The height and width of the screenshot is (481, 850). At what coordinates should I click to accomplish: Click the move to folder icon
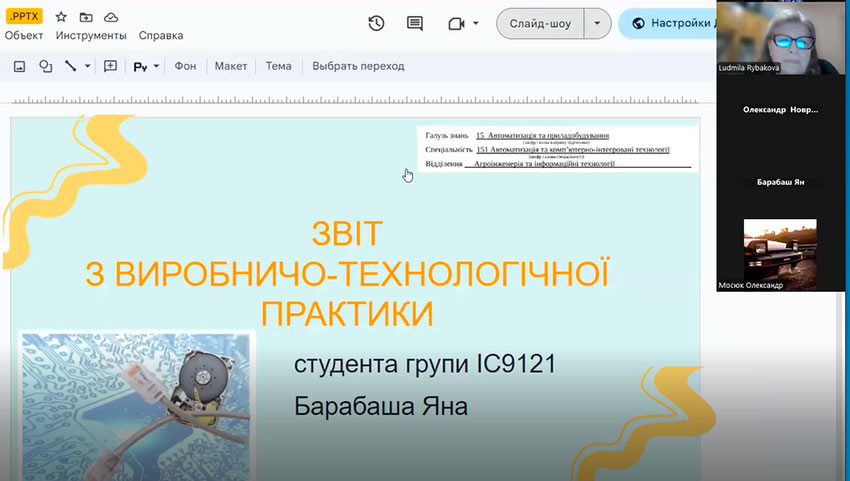click(x=86, y=17)
